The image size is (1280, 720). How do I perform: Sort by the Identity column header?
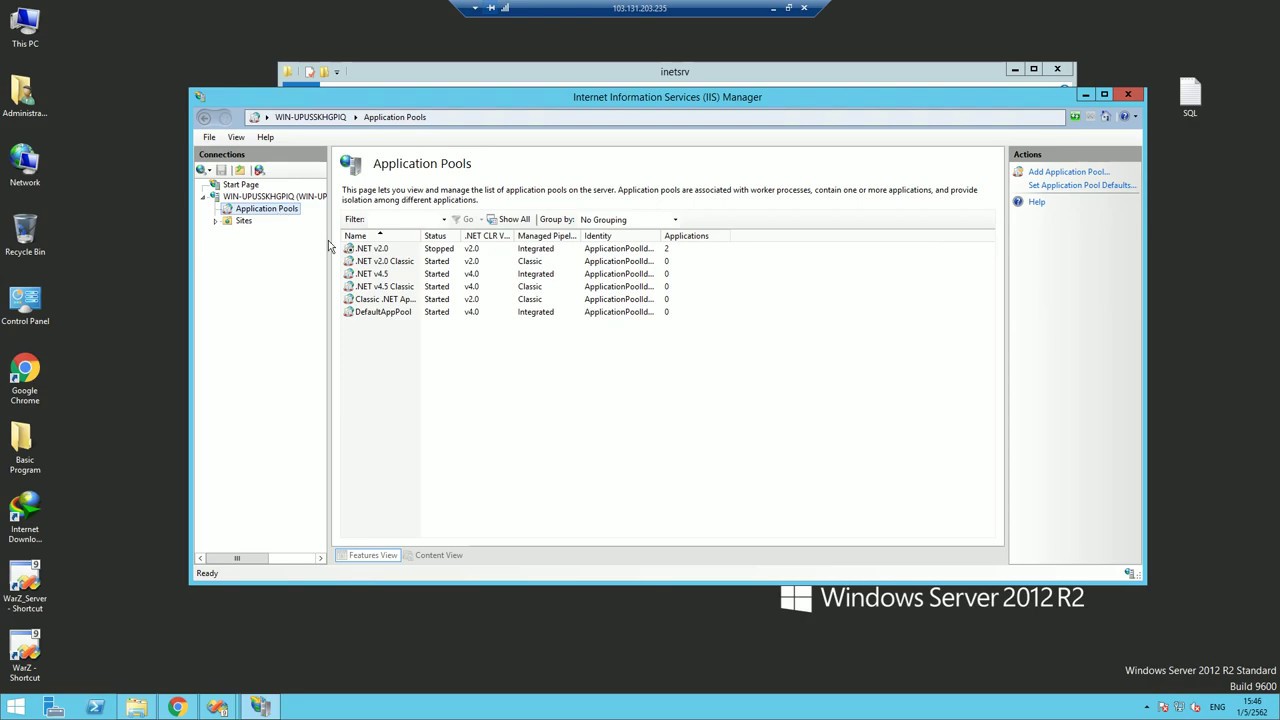point(621,236)
